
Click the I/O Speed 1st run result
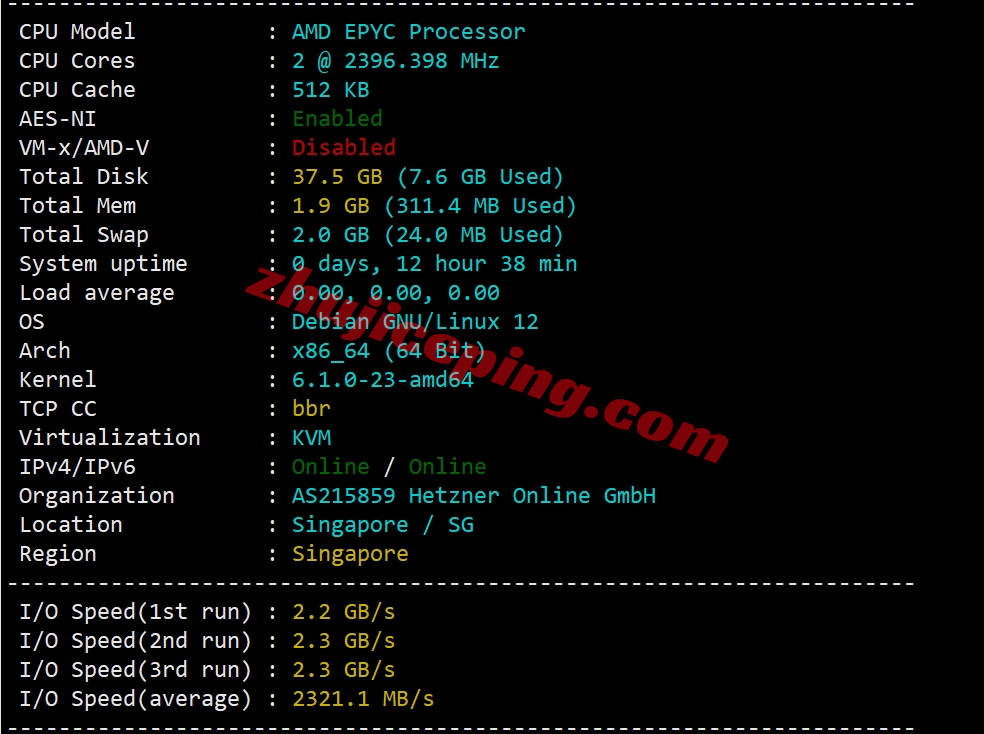pyautogui.click(x=344, y=612)
